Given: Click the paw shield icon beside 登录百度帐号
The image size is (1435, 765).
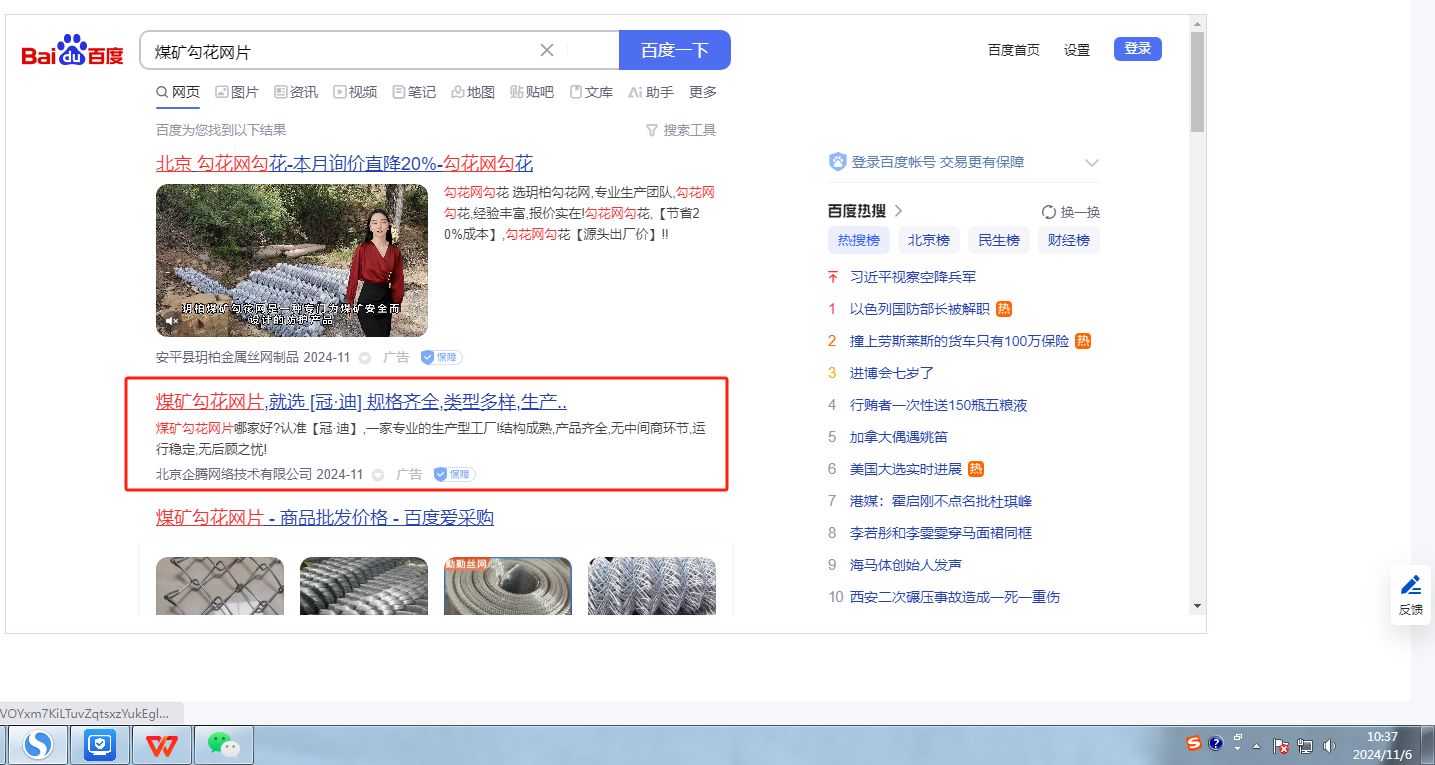Looking at the screenshot, I should [x=838, y=162].
